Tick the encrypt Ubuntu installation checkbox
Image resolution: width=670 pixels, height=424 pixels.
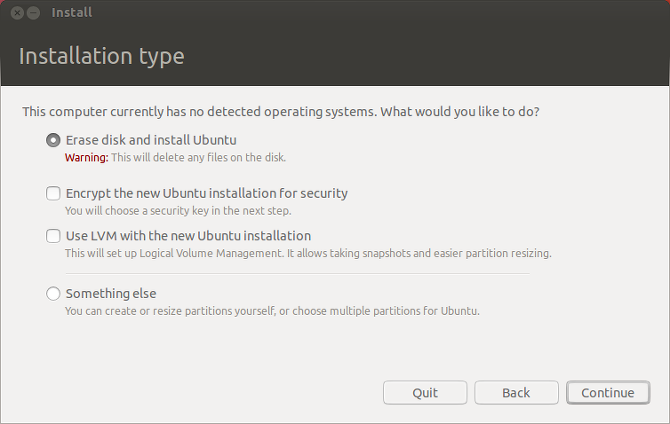[53, 193]
